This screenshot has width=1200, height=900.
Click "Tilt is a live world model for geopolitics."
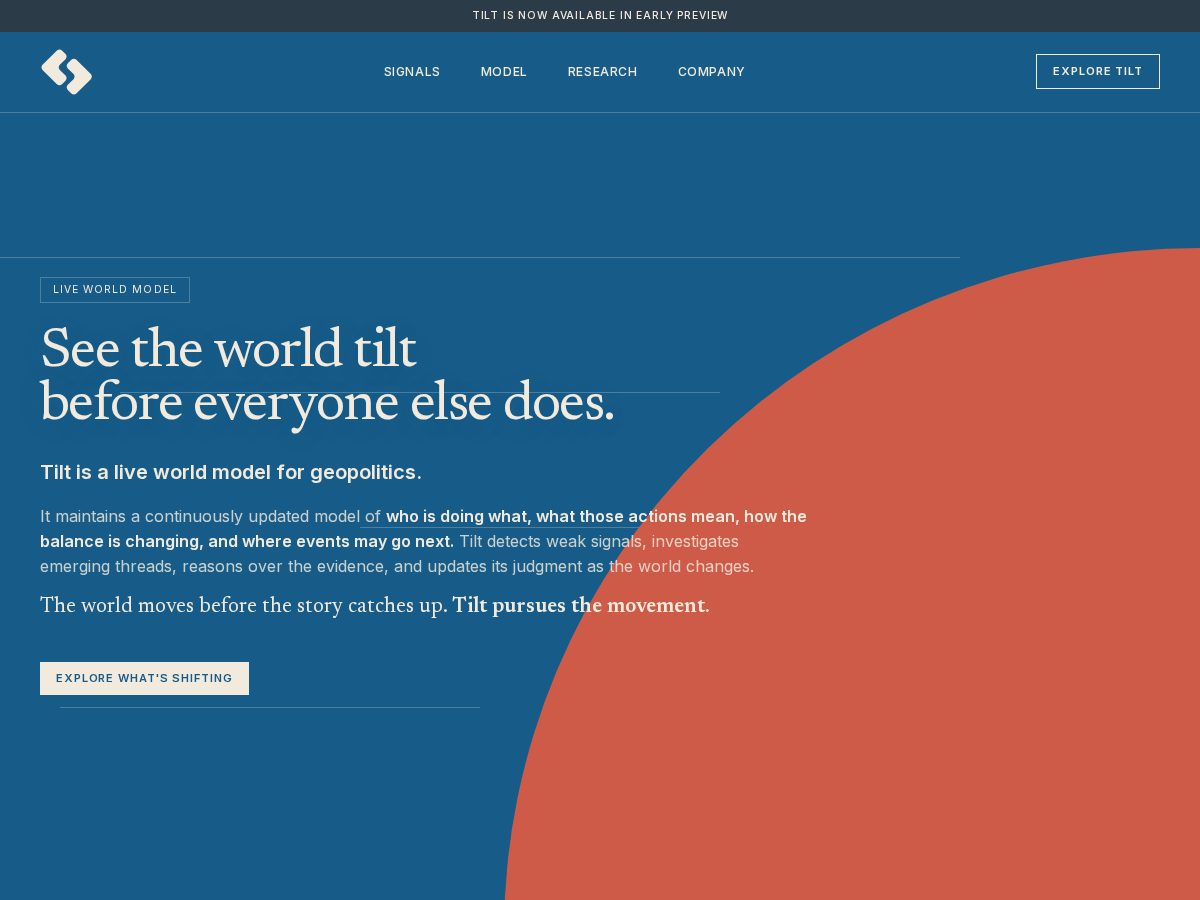click(x=231, y=472)
